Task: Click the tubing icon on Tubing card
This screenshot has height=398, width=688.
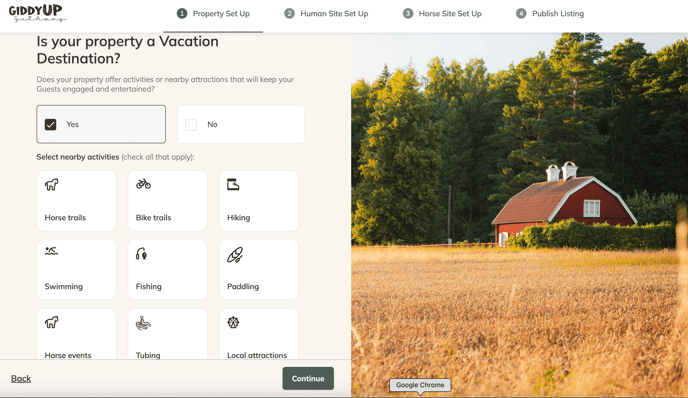Action: pos(143,323)
